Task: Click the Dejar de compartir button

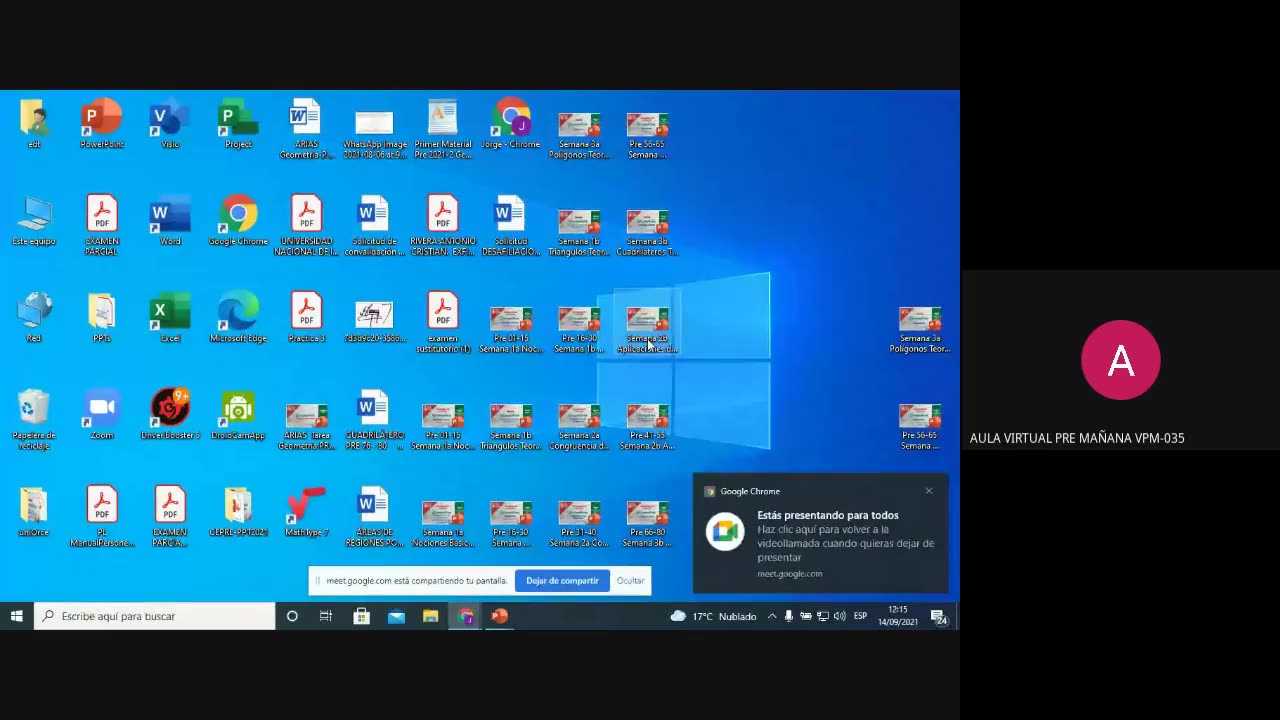Action: pyautogui.click(x=562, y=581)
